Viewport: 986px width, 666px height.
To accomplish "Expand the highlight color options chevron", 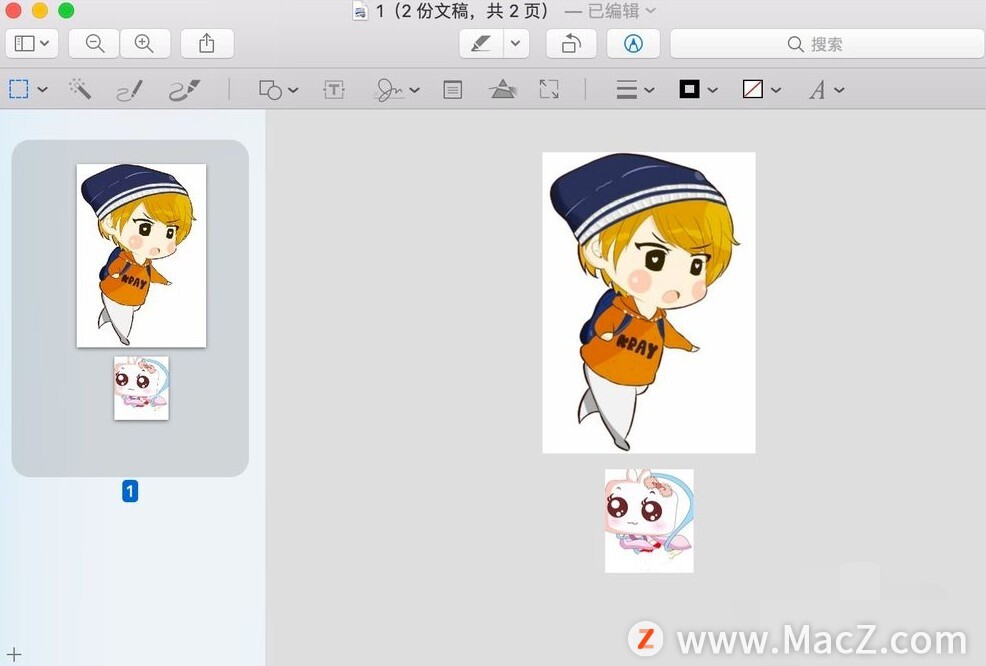I will [516, 43].
